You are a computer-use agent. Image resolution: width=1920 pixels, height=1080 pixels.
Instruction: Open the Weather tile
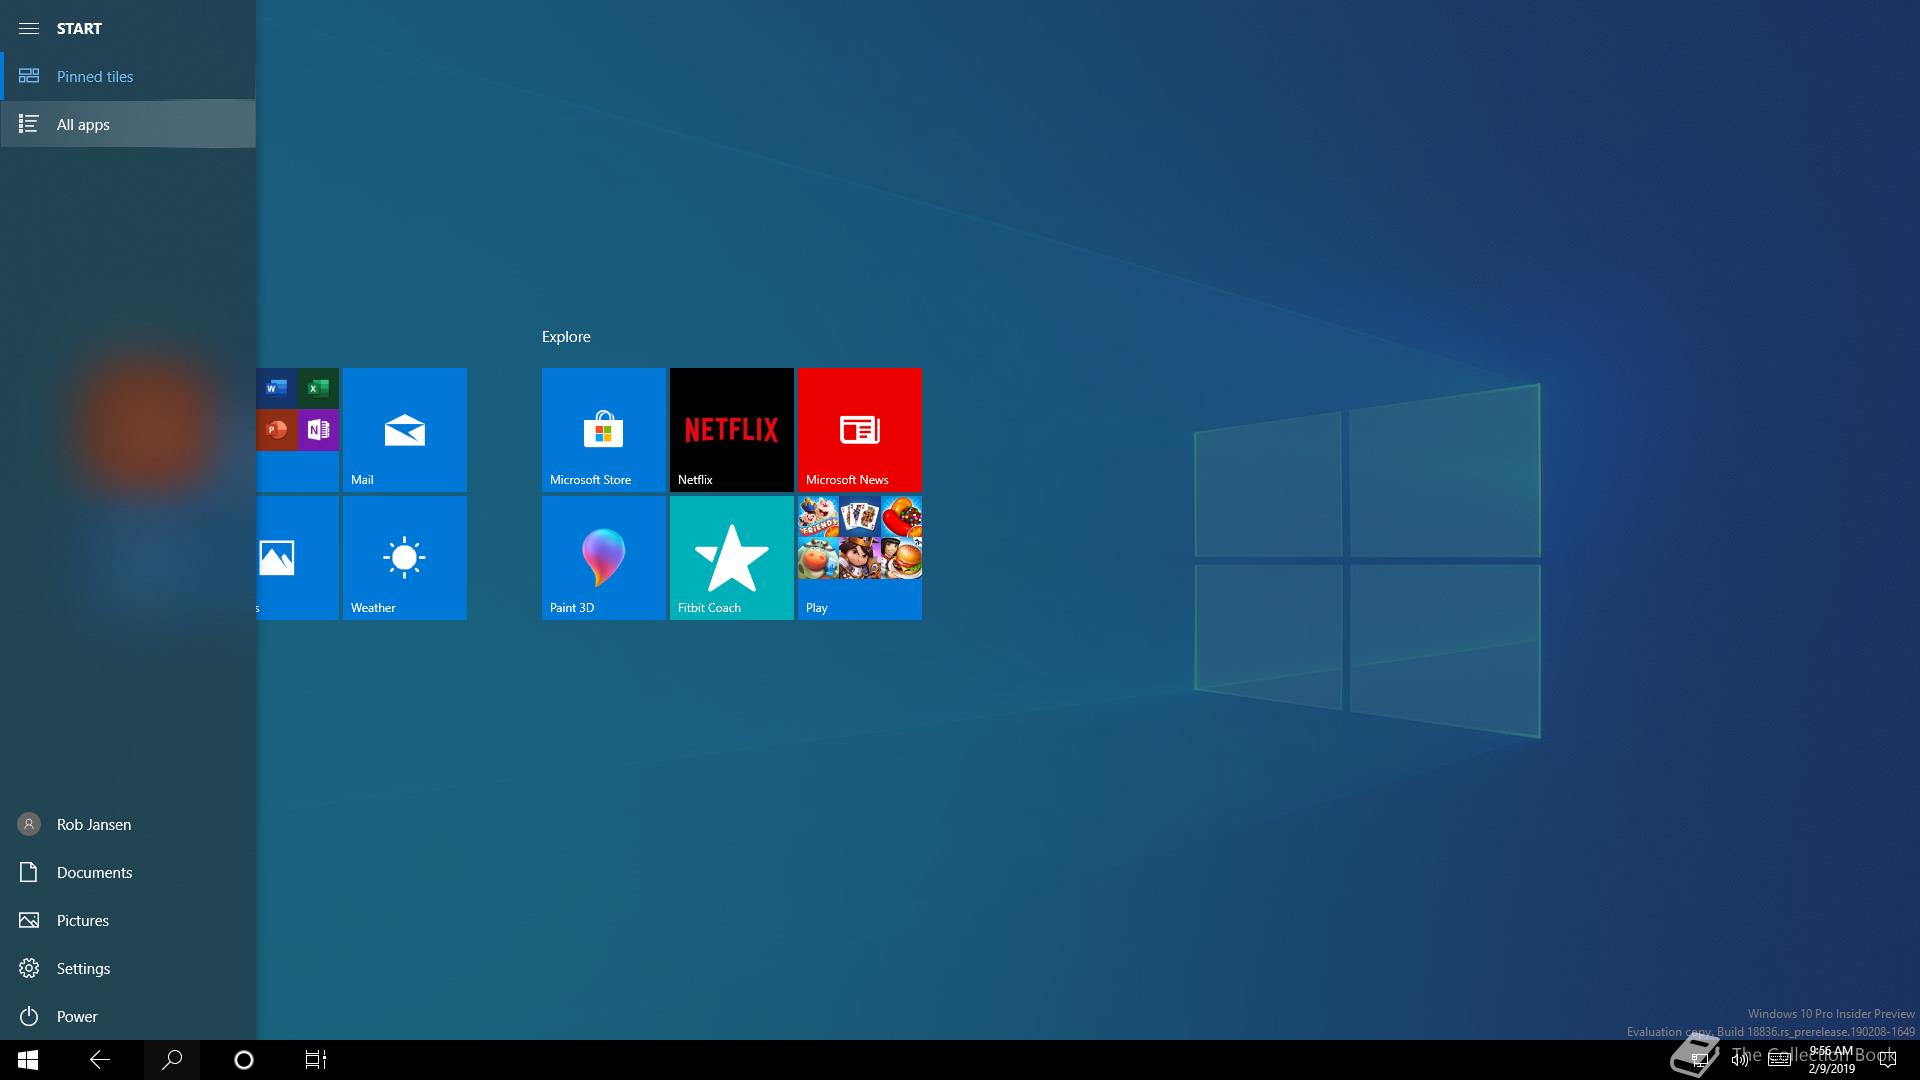[405, 558]
